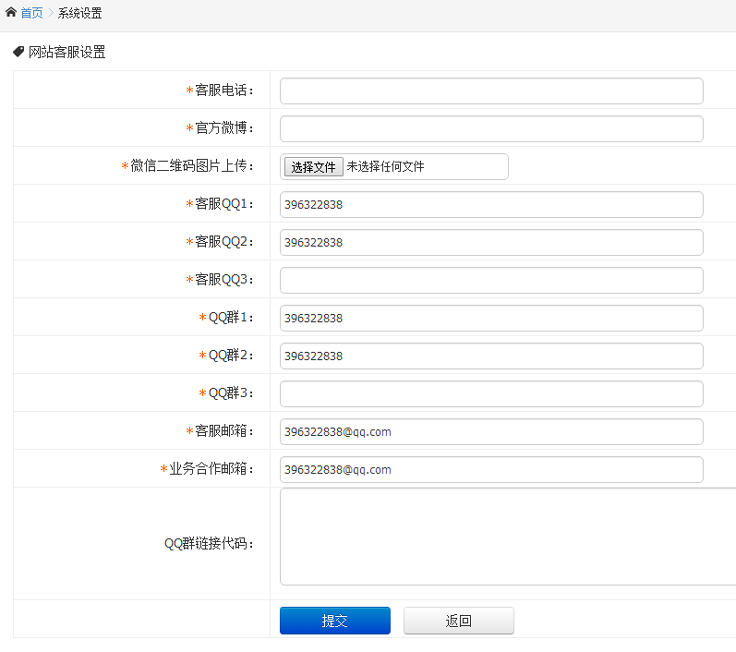Click the QQ群2 input field

pos(491,357)
